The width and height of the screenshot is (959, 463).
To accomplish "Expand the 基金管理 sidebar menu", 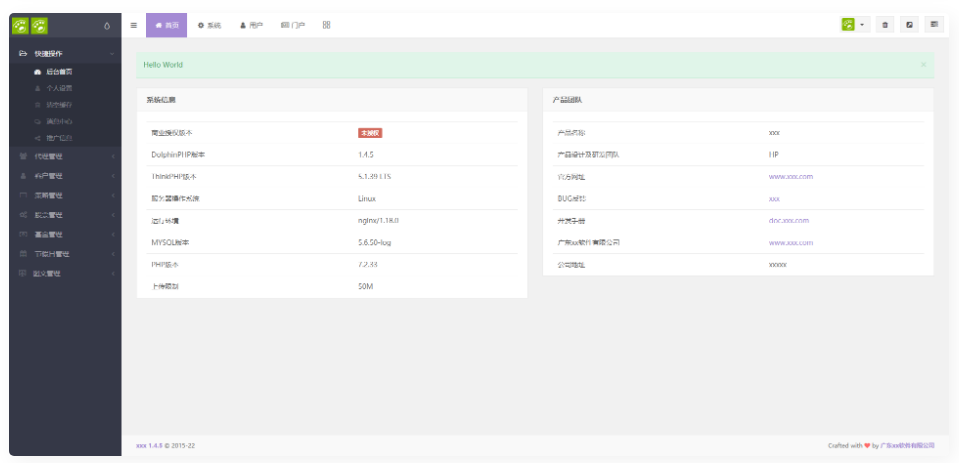I will click(x=60, y=234).
